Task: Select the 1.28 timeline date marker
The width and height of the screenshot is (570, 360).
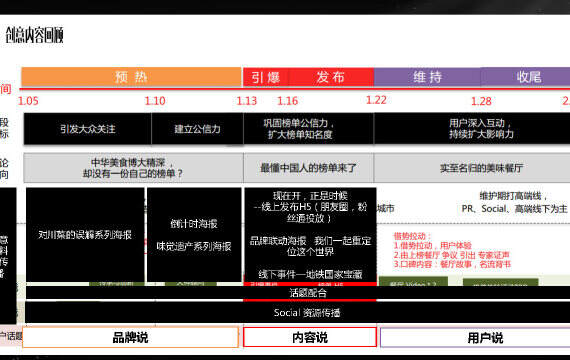Action: coord(481,101)
